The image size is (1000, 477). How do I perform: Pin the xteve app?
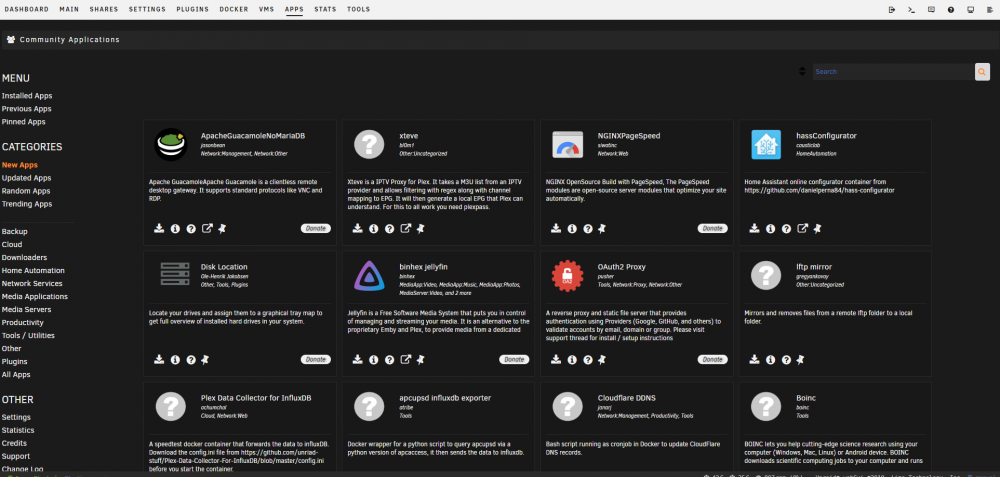(x=420, y=228)
